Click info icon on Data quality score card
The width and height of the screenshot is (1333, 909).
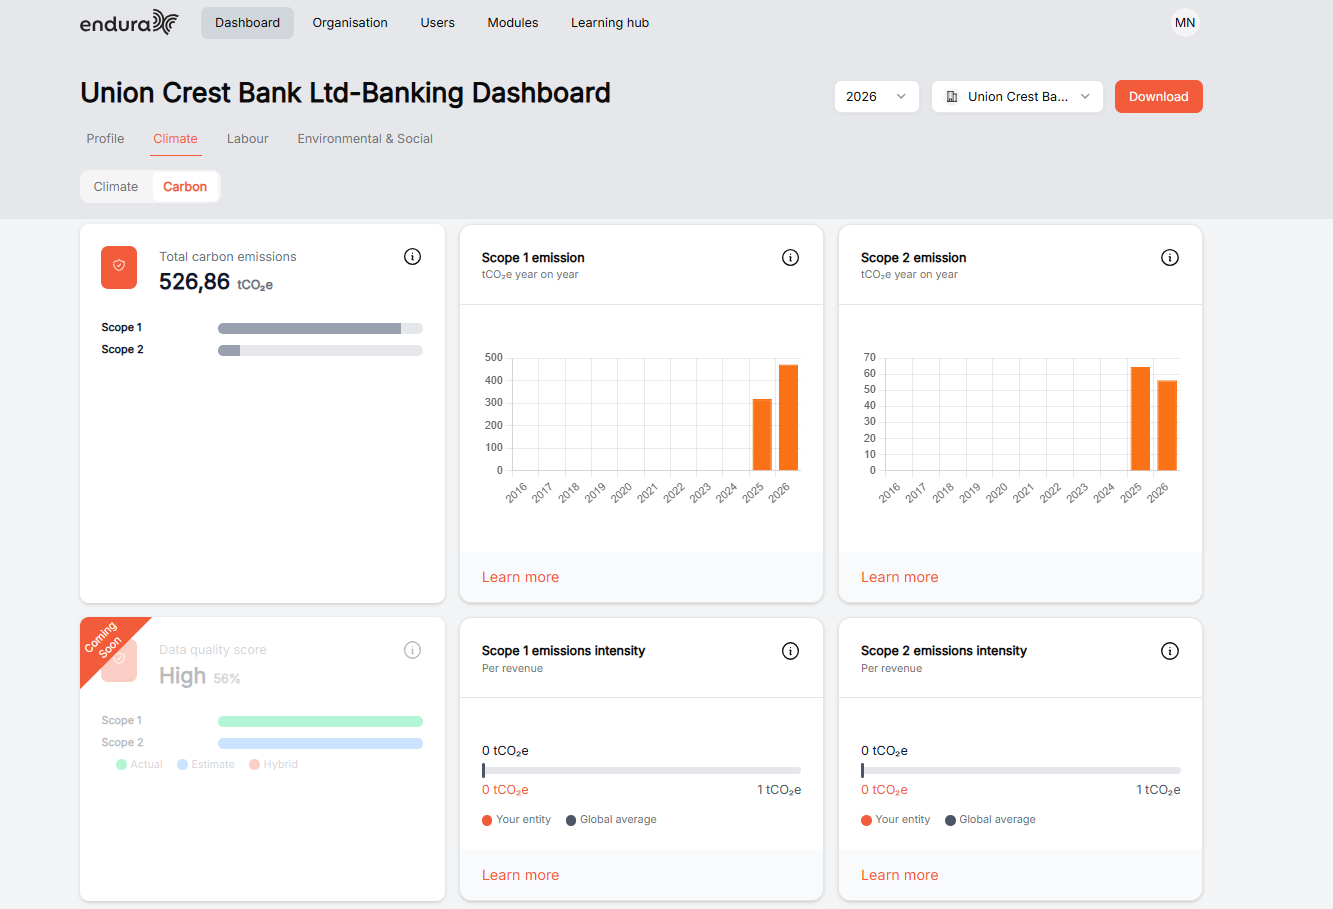pos(412,650)
